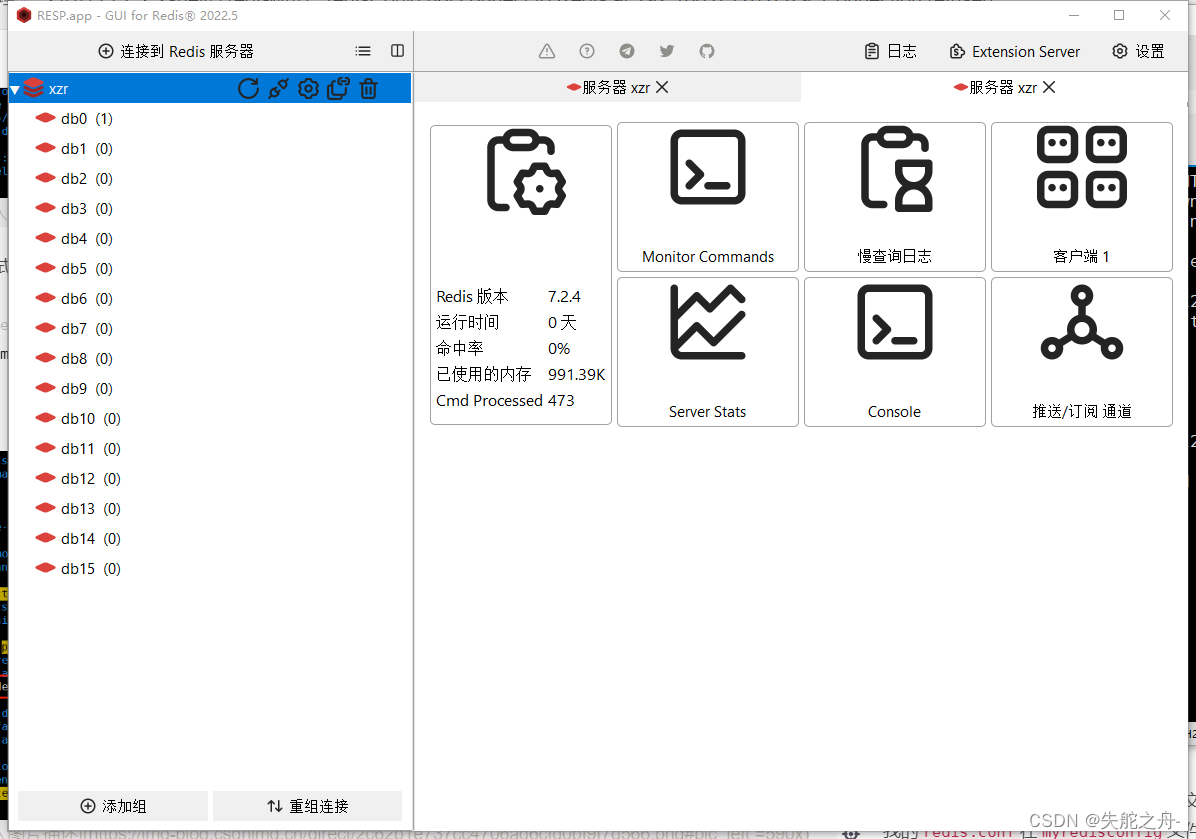
Task: Open the Telegram channel link
Action: pos(626,51)
